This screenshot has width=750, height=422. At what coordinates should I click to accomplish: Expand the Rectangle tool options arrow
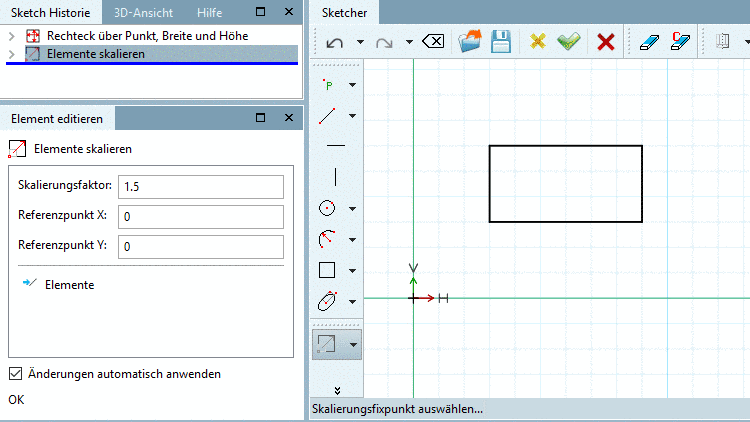353,271
